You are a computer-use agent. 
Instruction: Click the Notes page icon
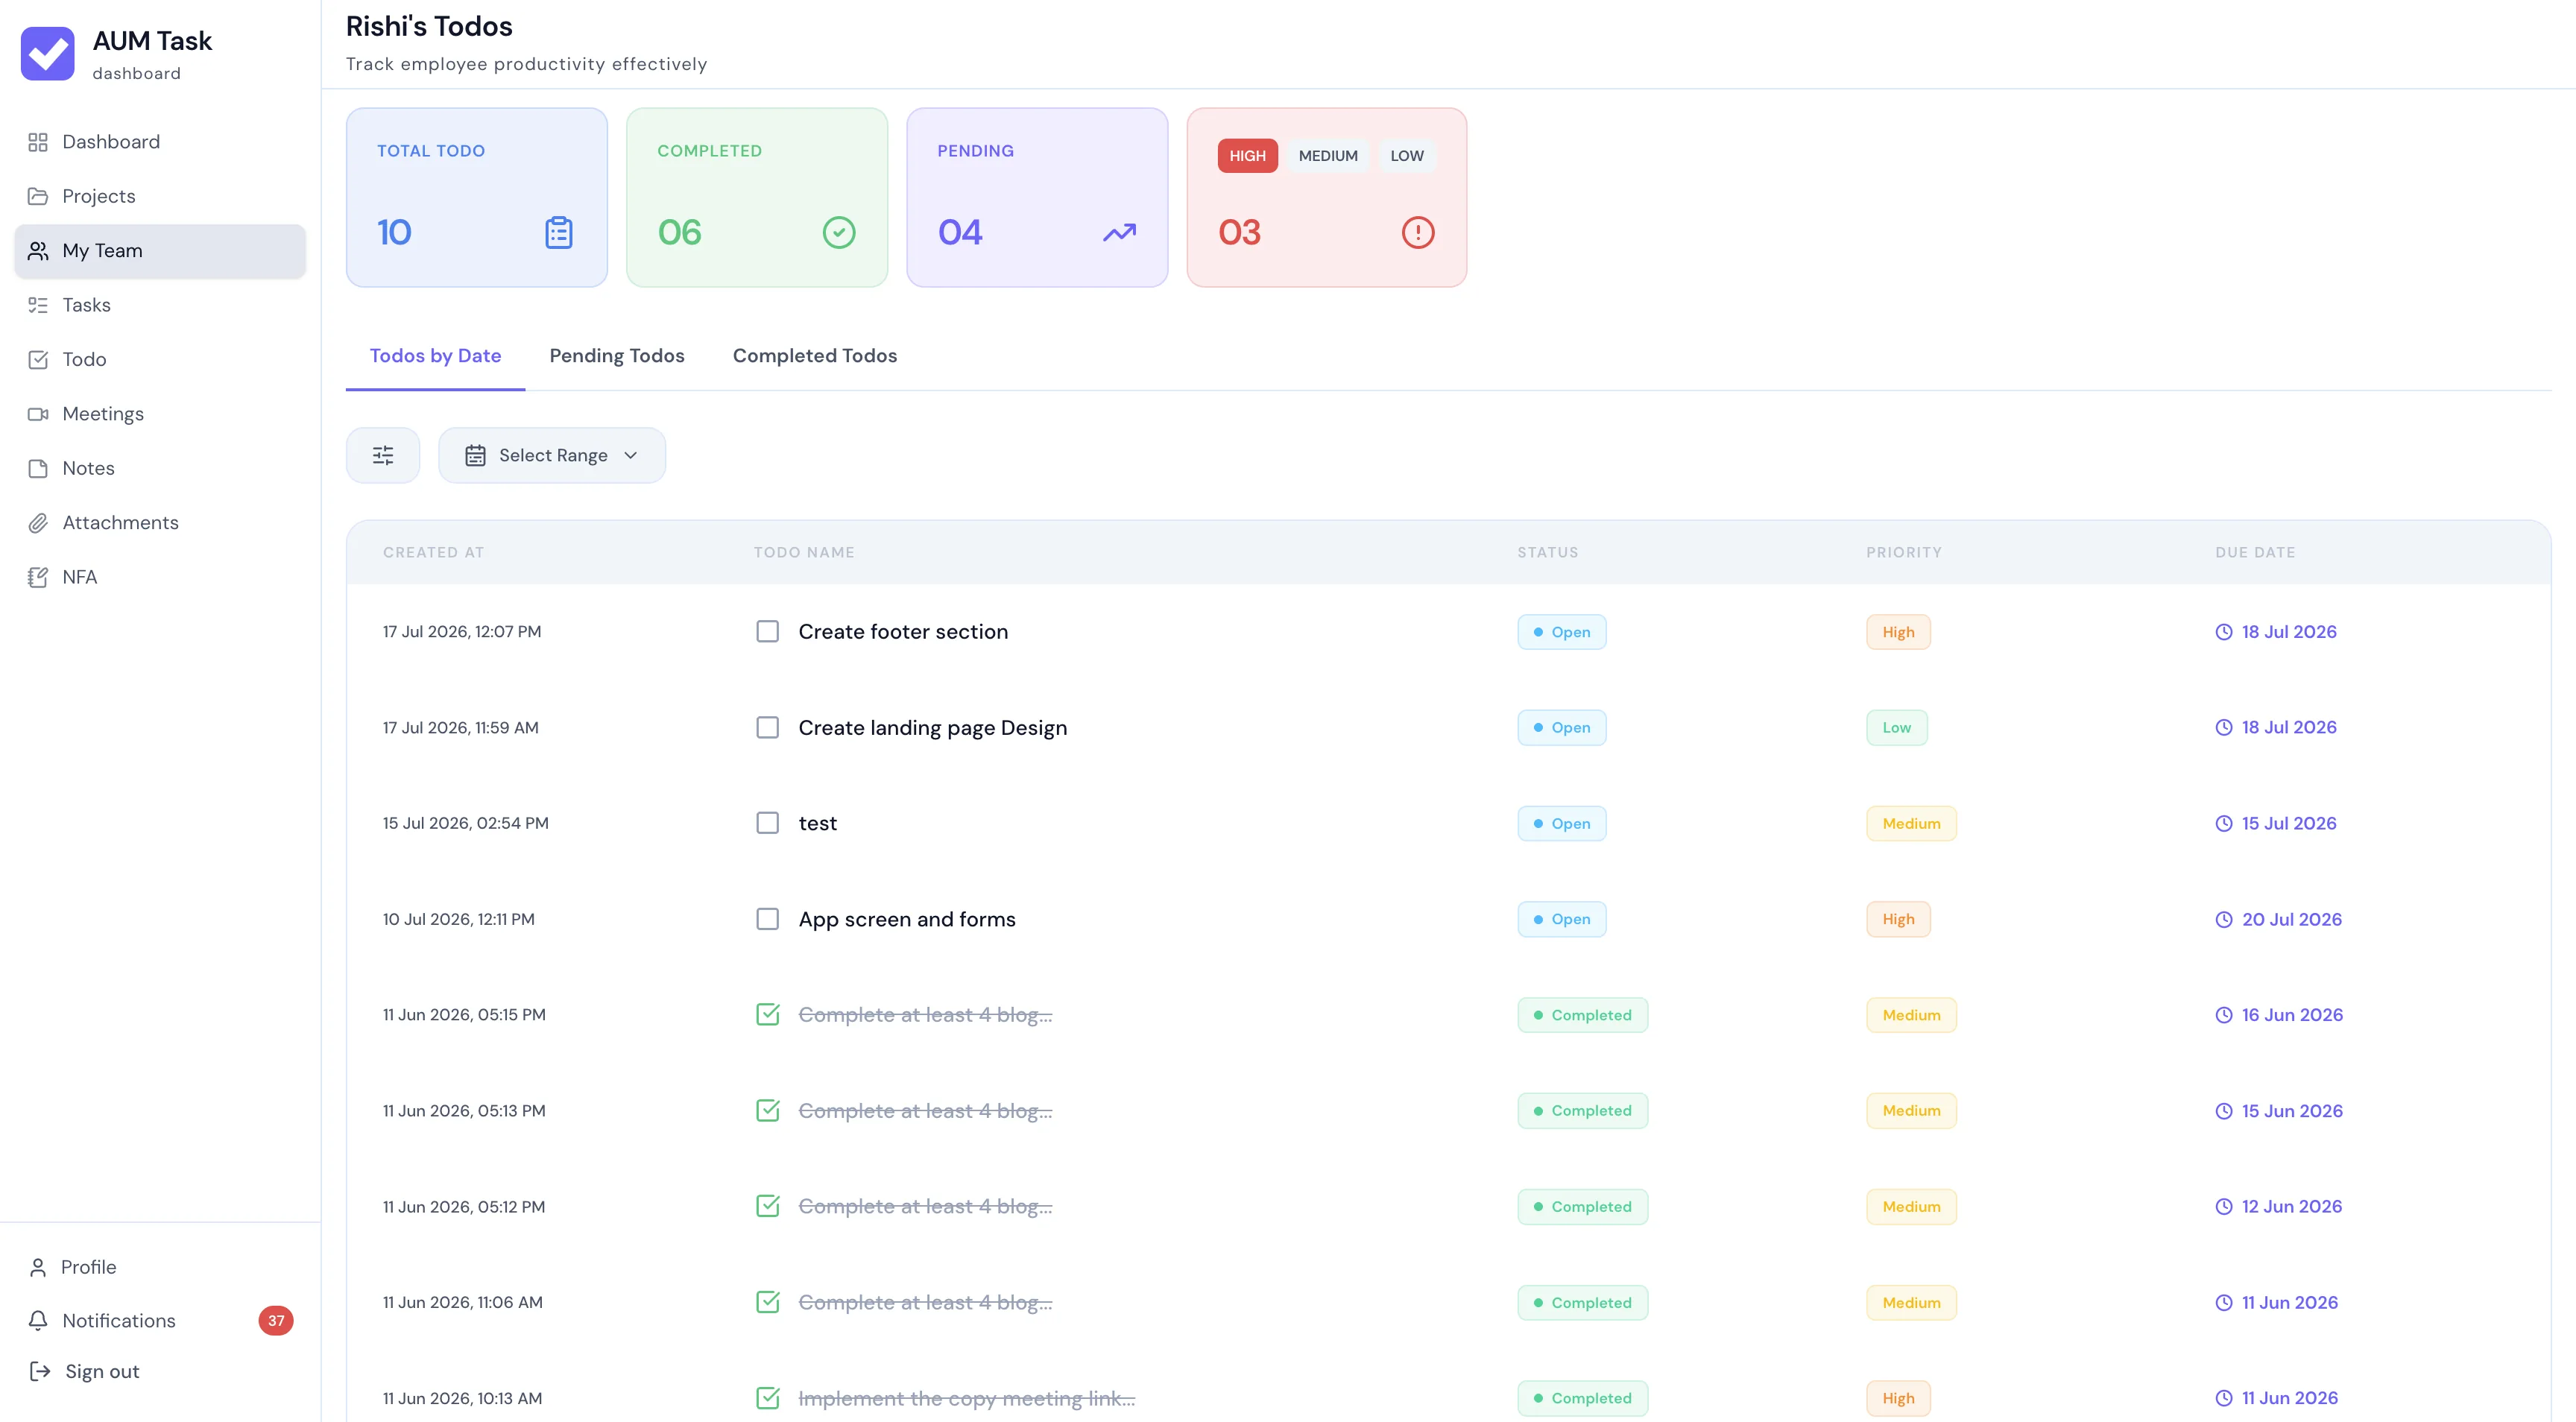tap(38, 468)
